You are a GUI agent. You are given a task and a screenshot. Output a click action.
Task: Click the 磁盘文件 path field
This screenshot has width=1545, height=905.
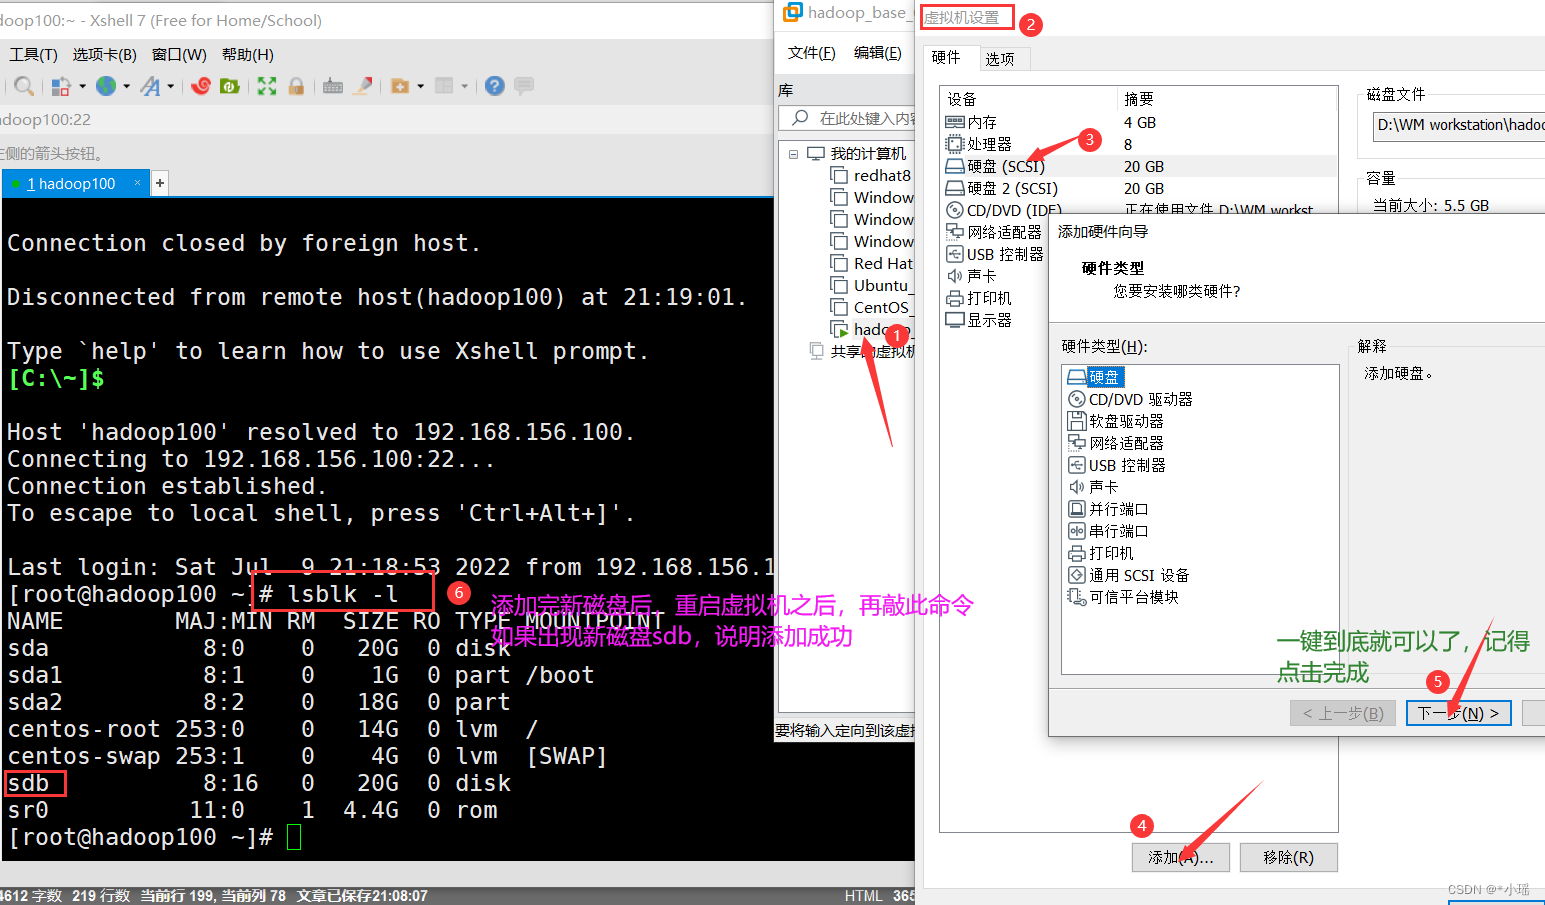point(1458,125)
